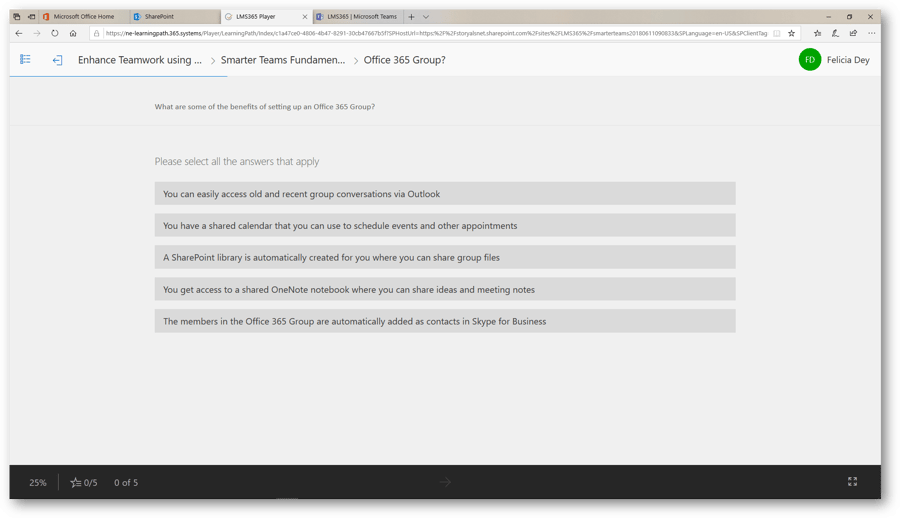
Task: Click the FD user avatar
Action: 809,60
